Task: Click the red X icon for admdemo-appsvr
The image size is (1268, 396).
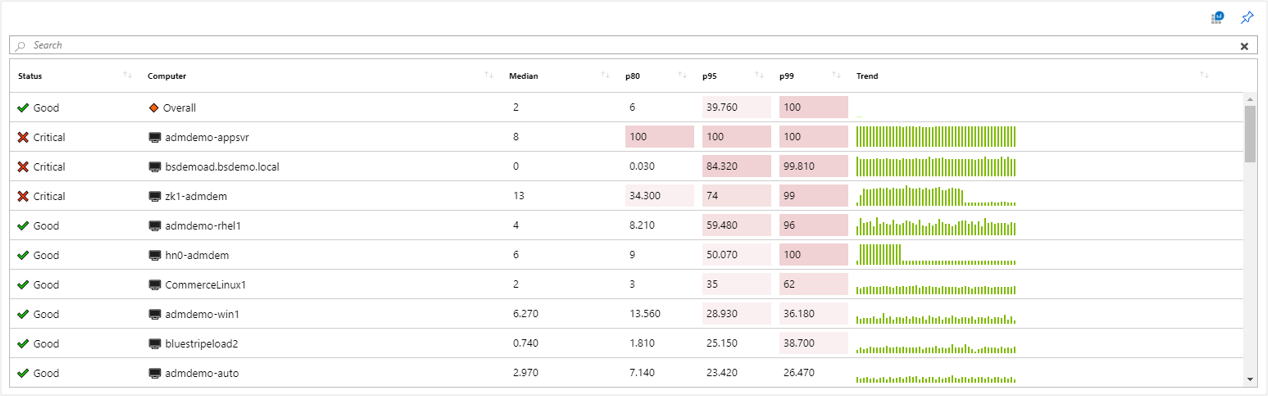Action: coord(23,137)
